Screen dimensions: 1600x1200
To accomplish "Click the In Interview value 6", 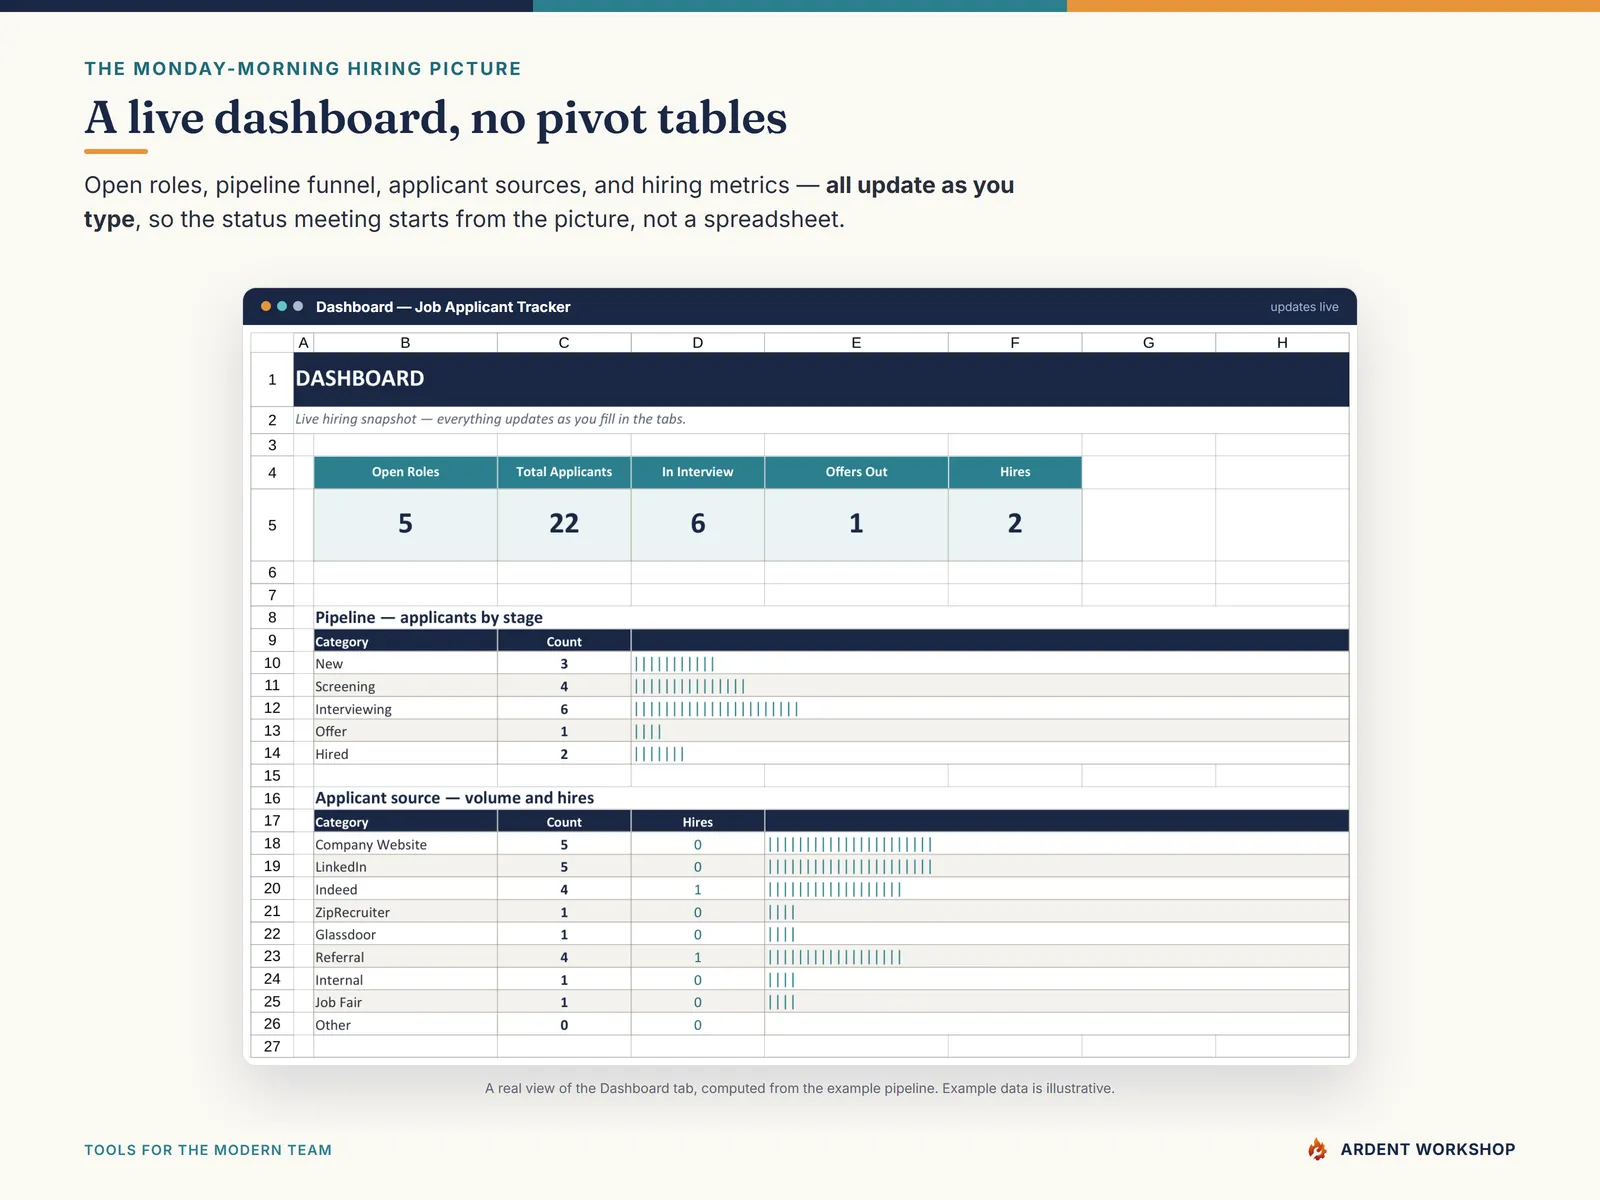I will click(x=698, y=524).
